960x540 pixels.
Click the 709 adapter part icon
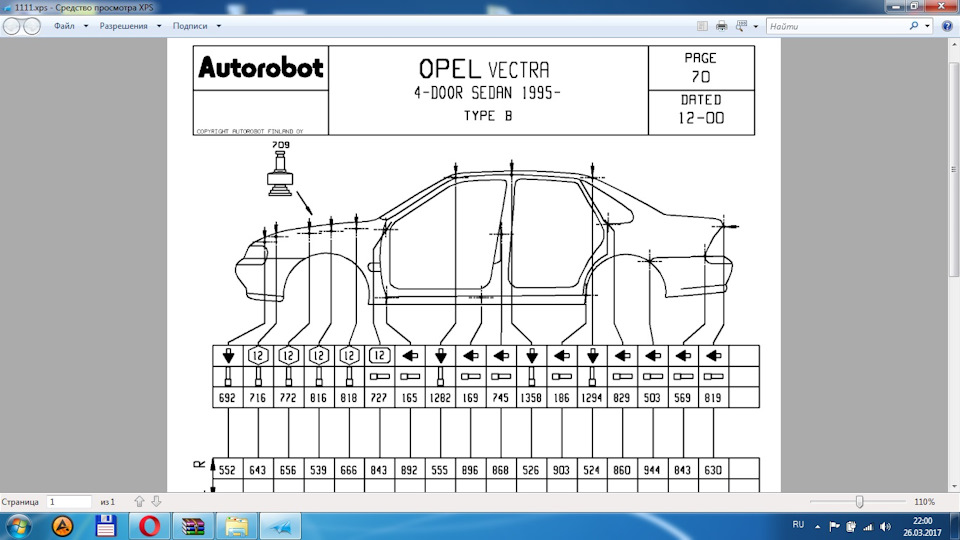280,174
